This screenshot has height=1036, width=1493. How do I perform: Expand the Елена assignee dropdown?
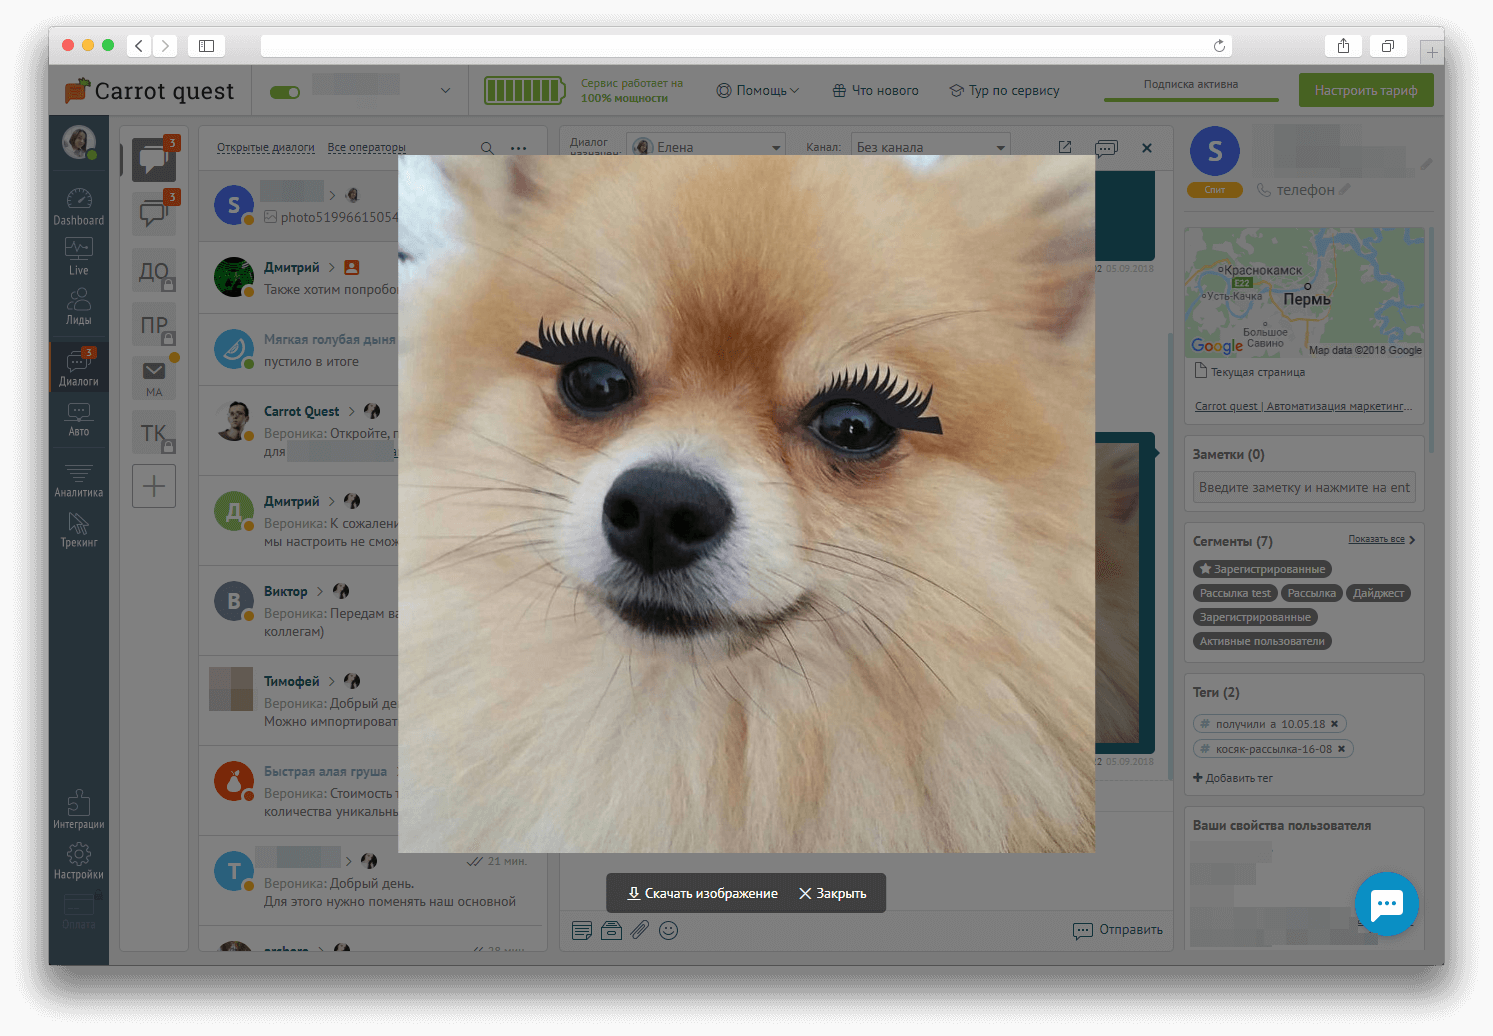tap(706, 147)
